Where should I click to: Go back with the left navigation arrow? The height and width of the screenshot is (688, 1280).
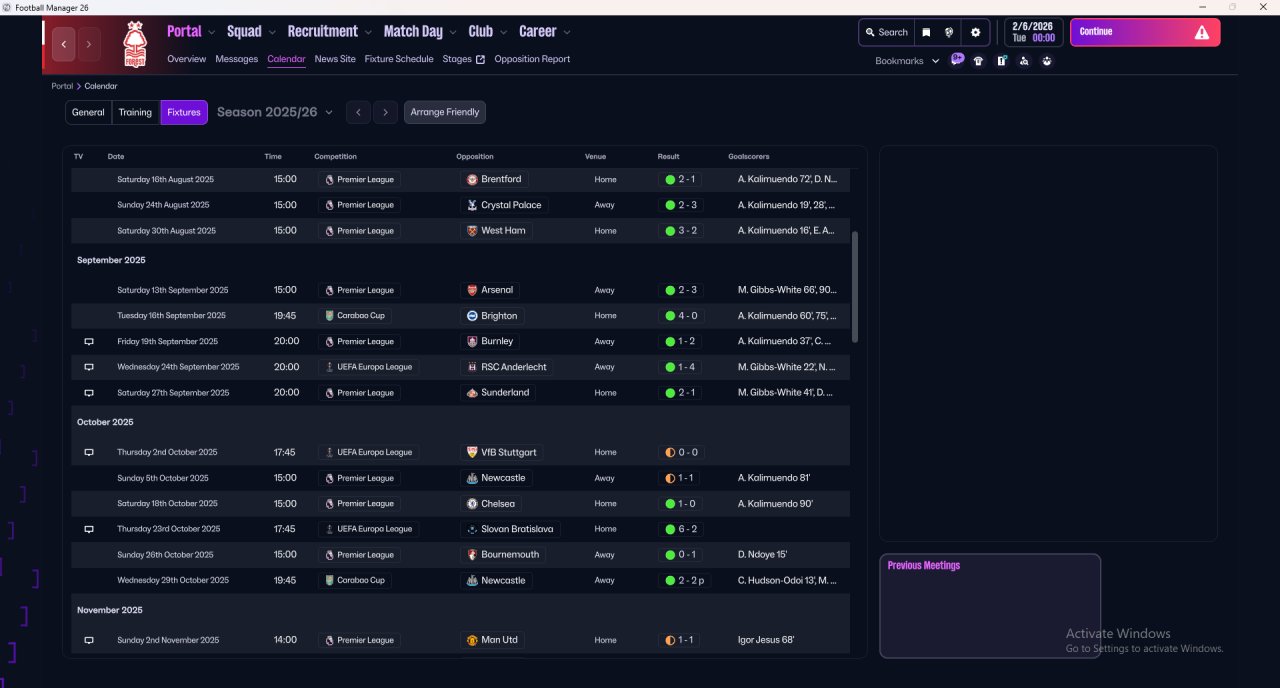pyautogui.click(x=64, y=44)
